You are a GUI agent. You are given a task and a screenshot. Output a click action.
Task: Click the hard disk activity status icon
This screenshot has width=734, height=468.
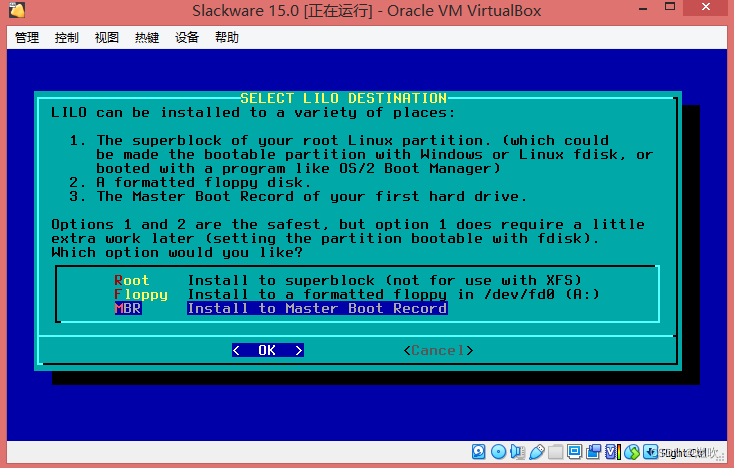pos(478,452)
